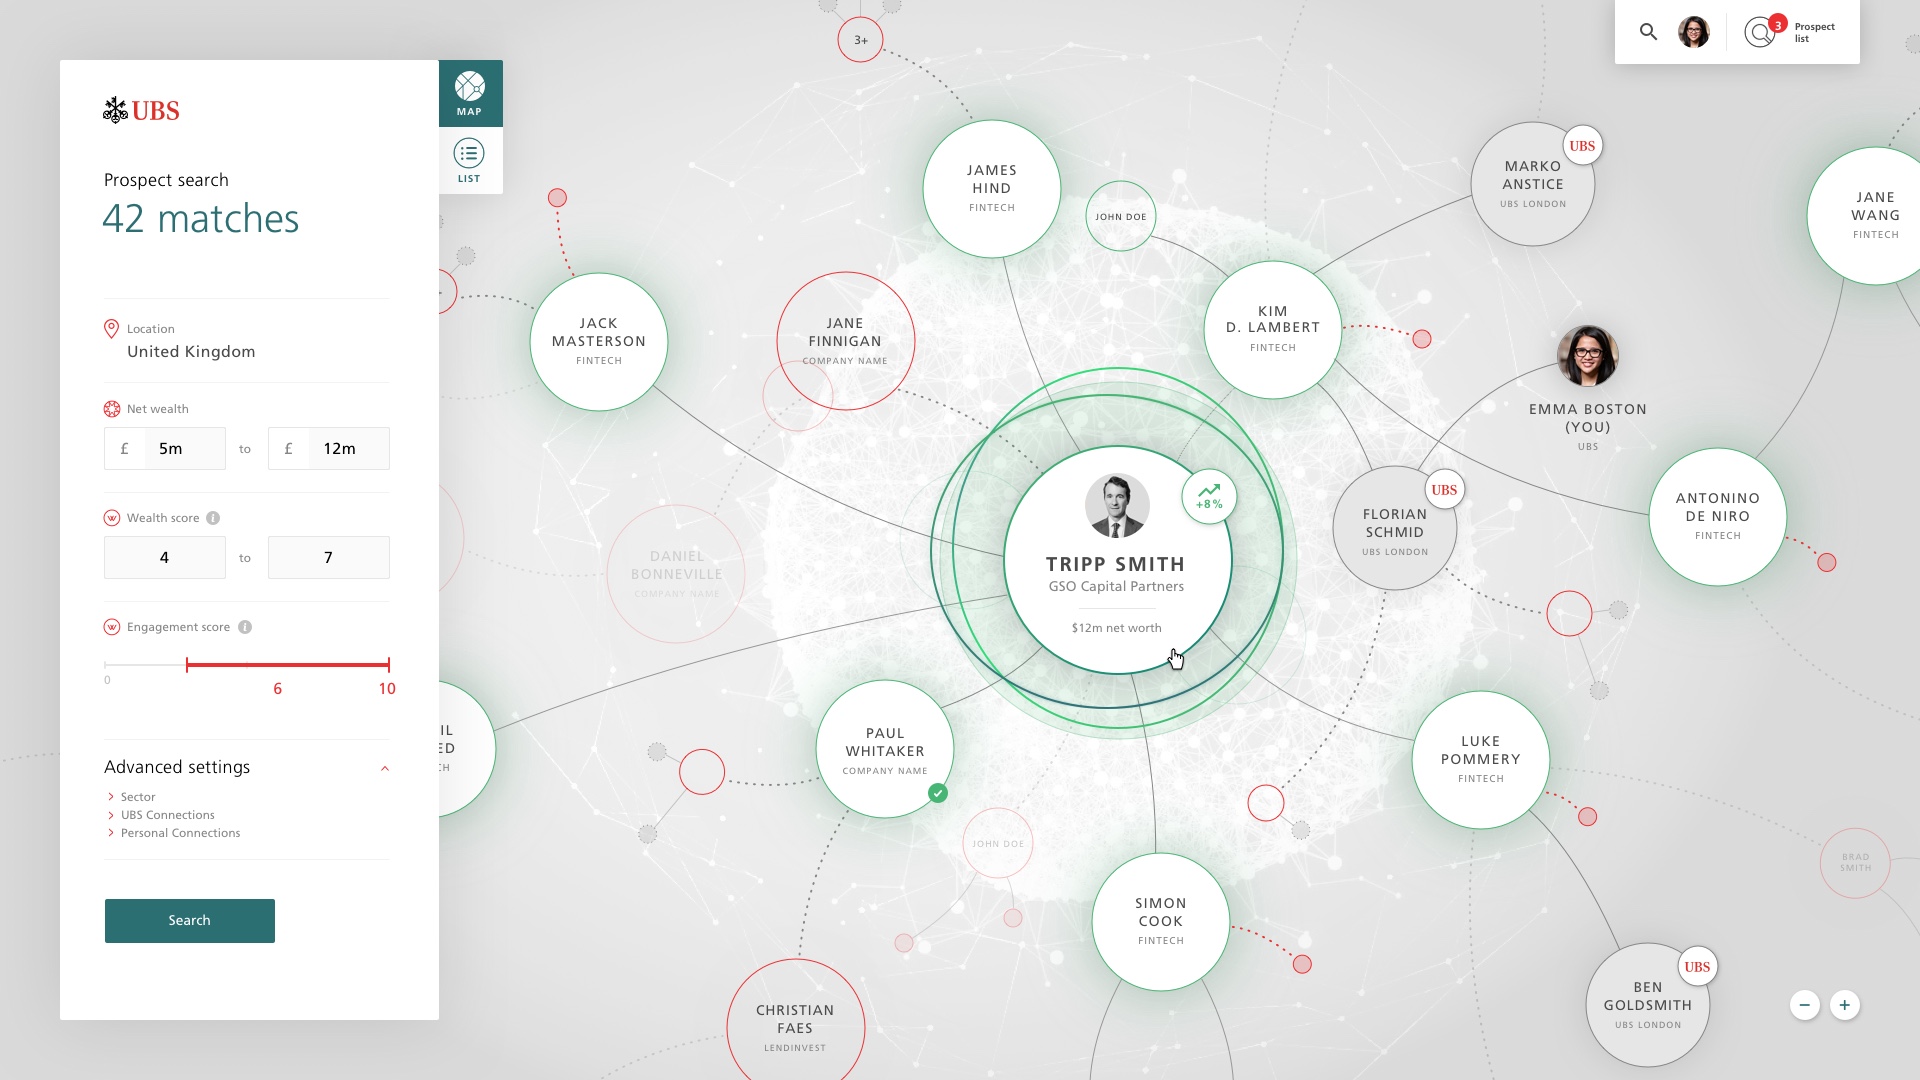Click the minimum net wealth 5m field

pyautogui.click(x=184, y=449)
